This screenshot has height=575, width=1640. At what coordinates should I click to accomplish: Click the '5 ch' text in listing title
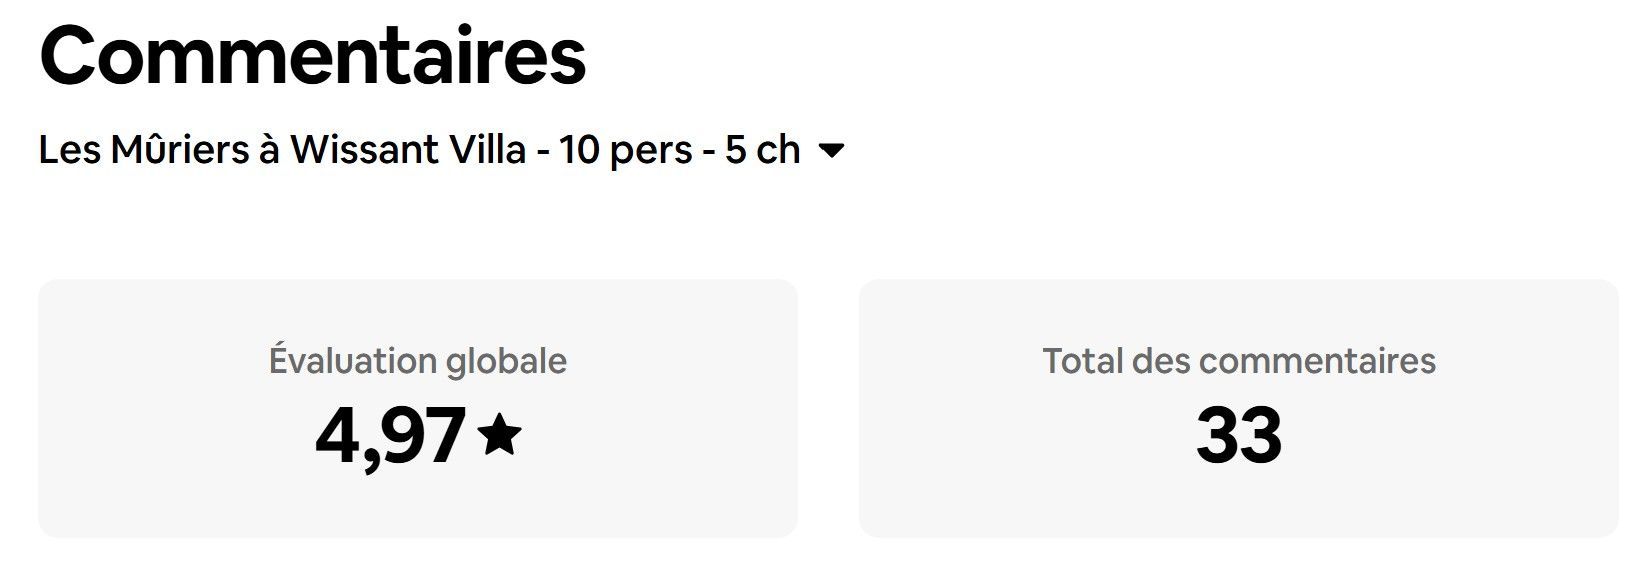tap(762, 150)
